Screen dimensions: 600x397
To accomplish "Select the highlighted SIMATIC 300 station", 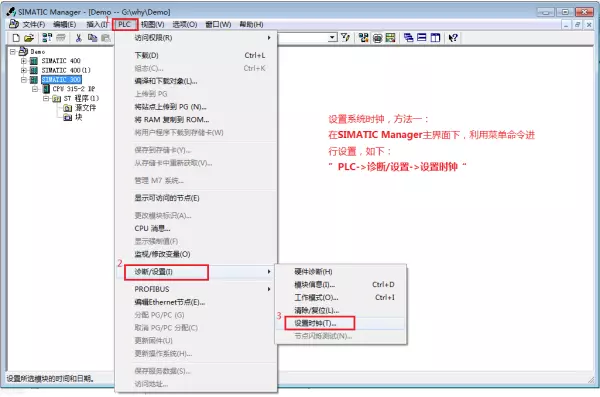I will point(61,80).
